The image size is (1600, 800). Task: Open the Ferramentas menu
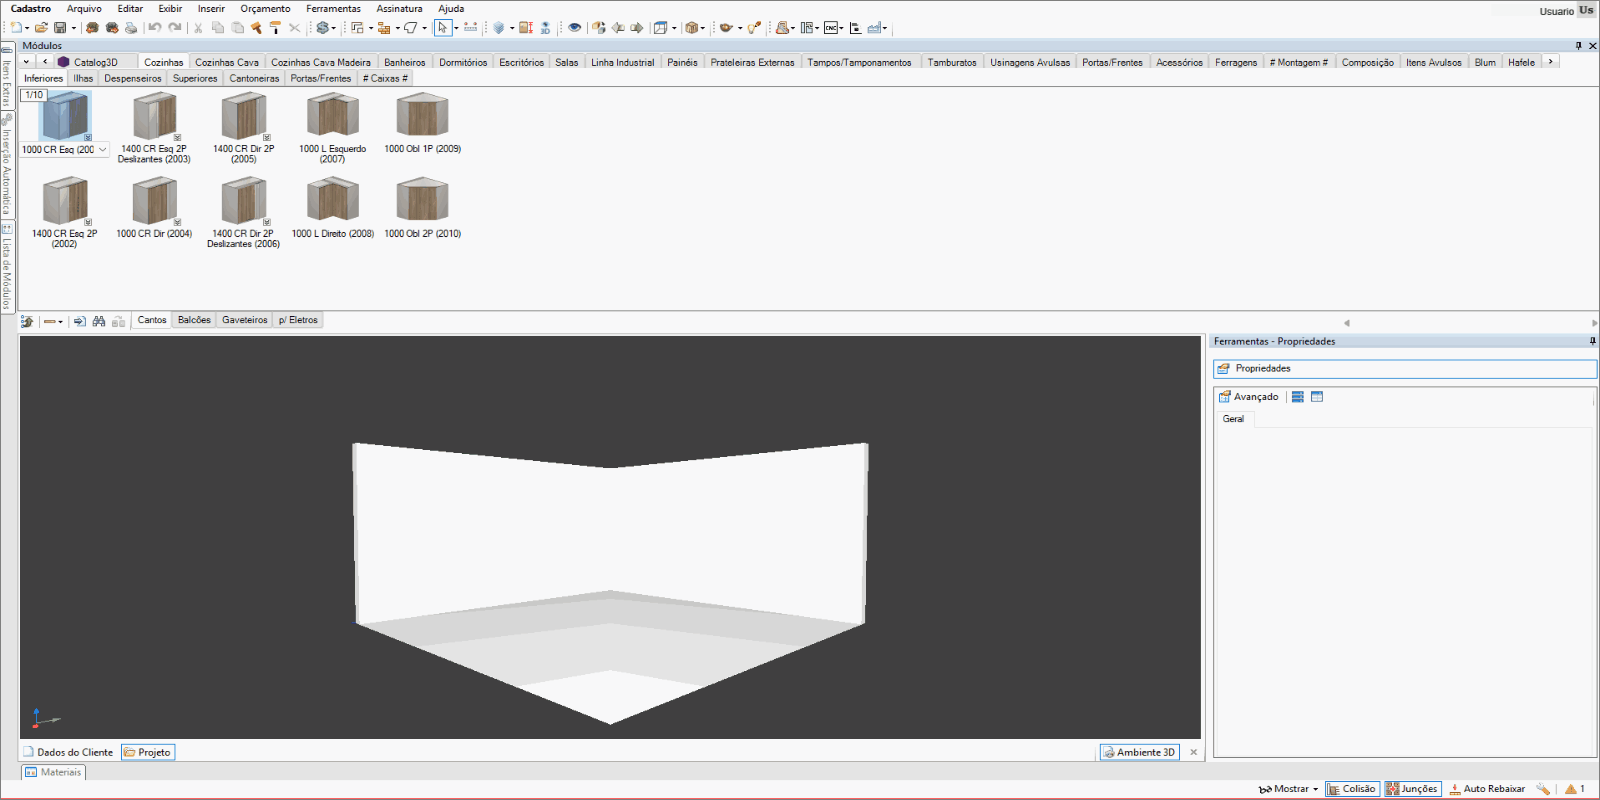(x=333, y=8)
